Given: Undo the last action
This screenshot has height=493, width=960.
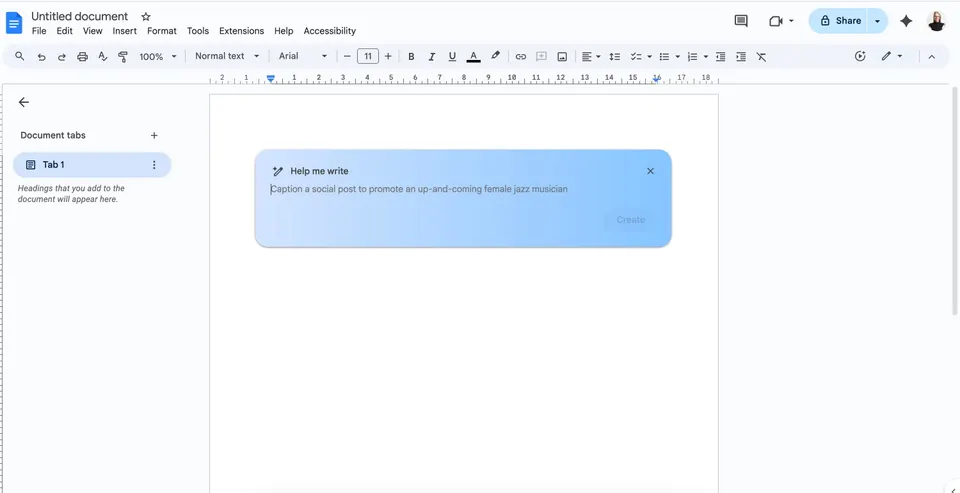Looking at the screenshot, I should (x=41, y=56).
